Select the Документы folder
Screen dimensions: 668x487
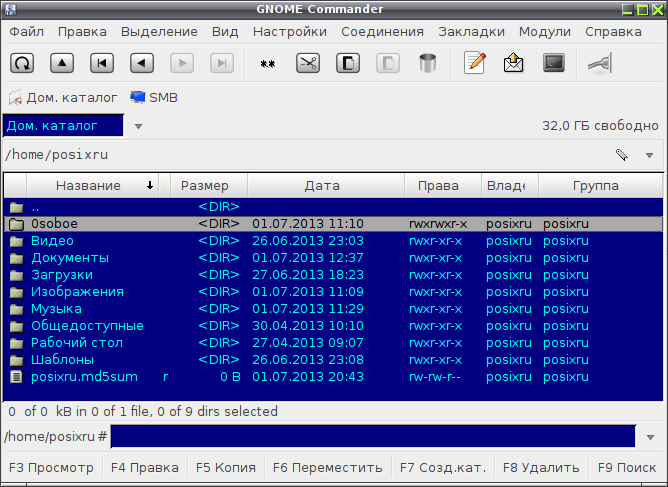333,258
